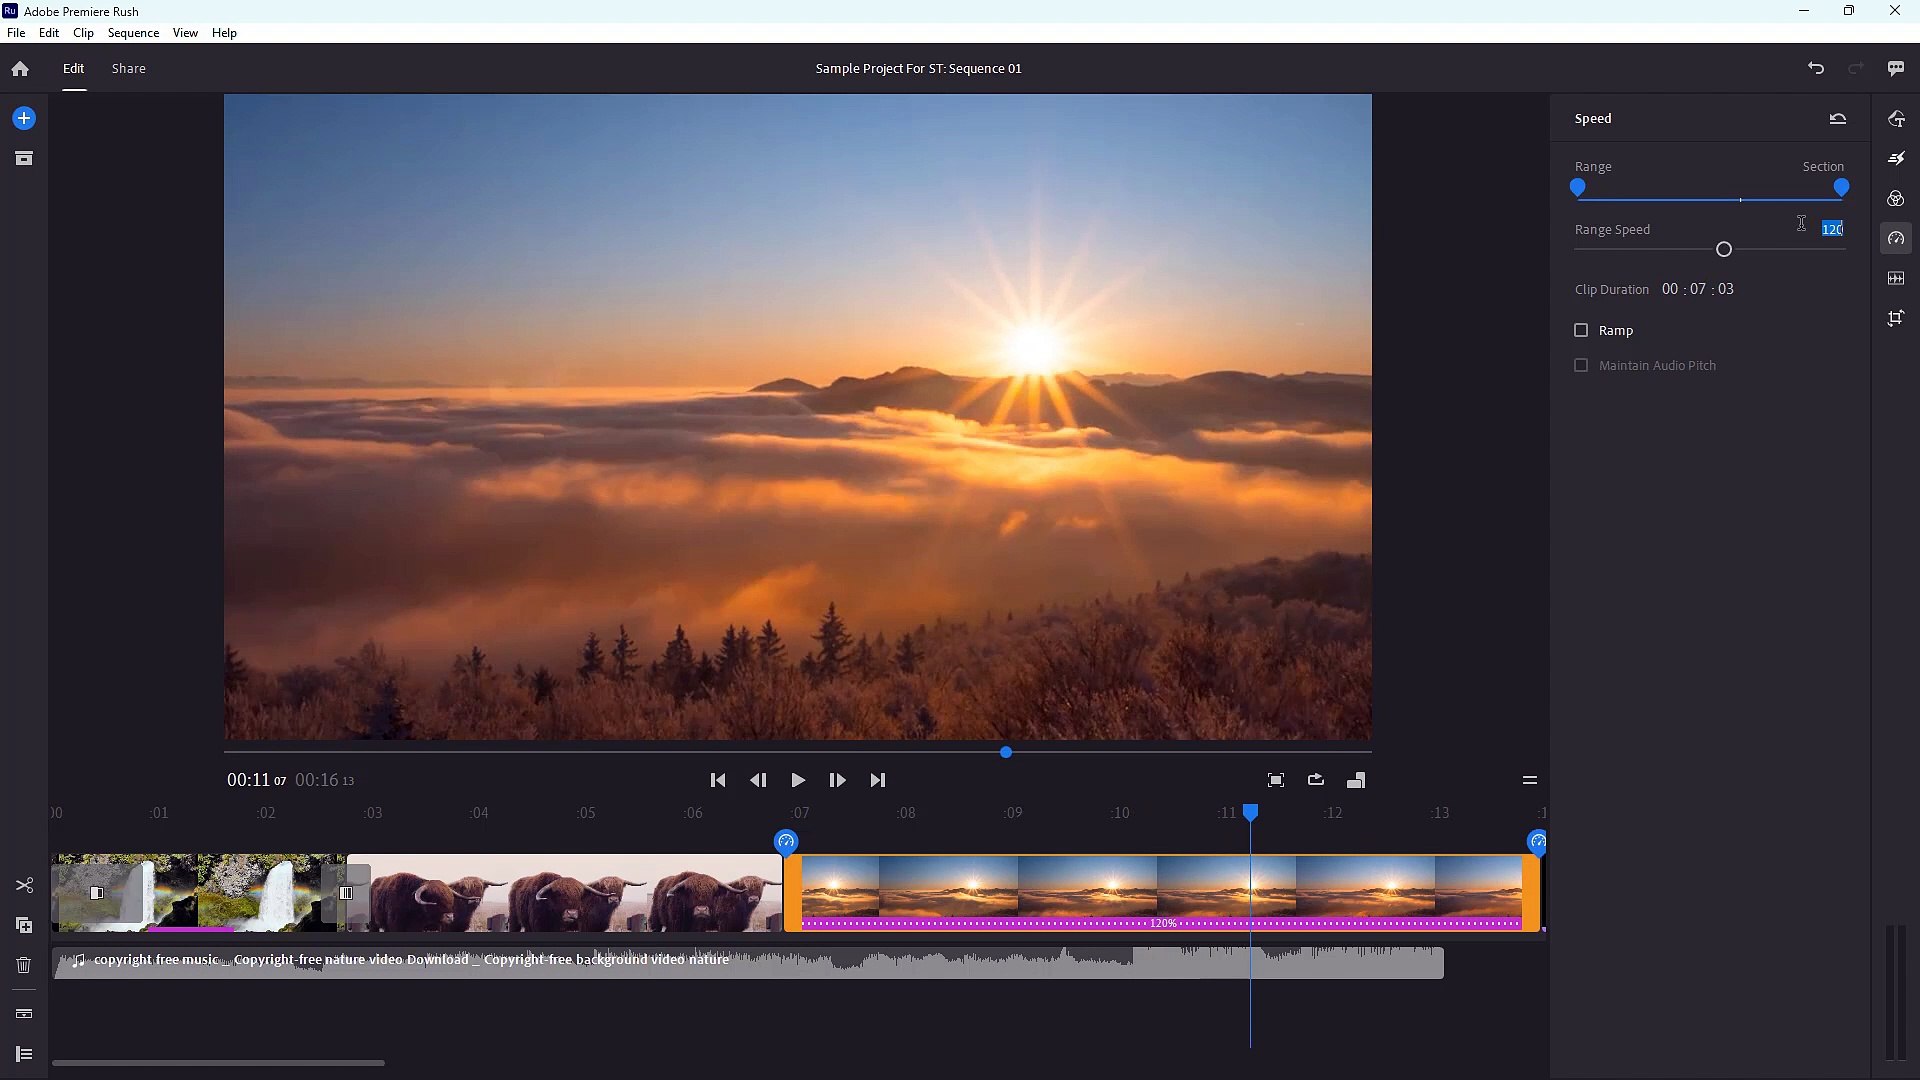Image resolution: width=1920 pixels, height=1080 pixels.
Task: Reset speed settings in Speed panel
Action: coord(1838,118)
